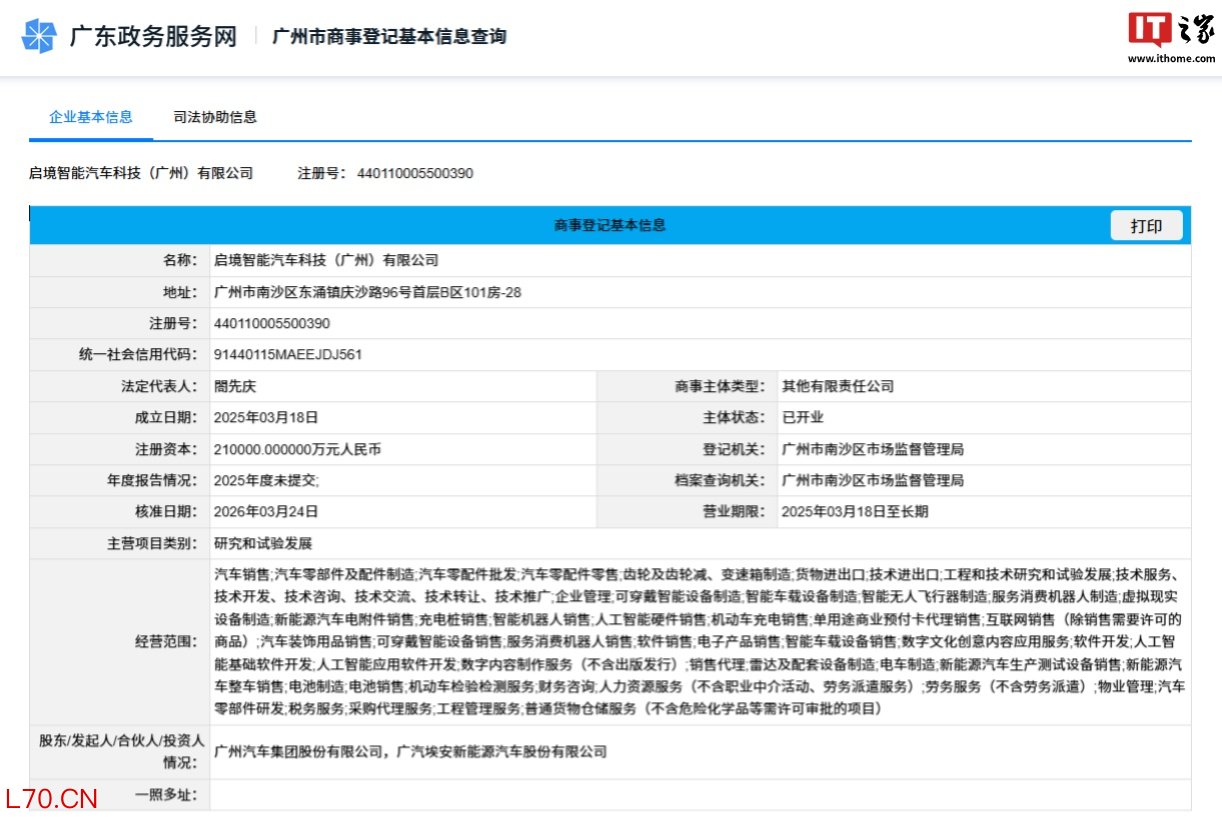This screenshot has width=1222, height=819.
Task: Switch to the 司法协助信息 tab
Action: click(215, 117)
